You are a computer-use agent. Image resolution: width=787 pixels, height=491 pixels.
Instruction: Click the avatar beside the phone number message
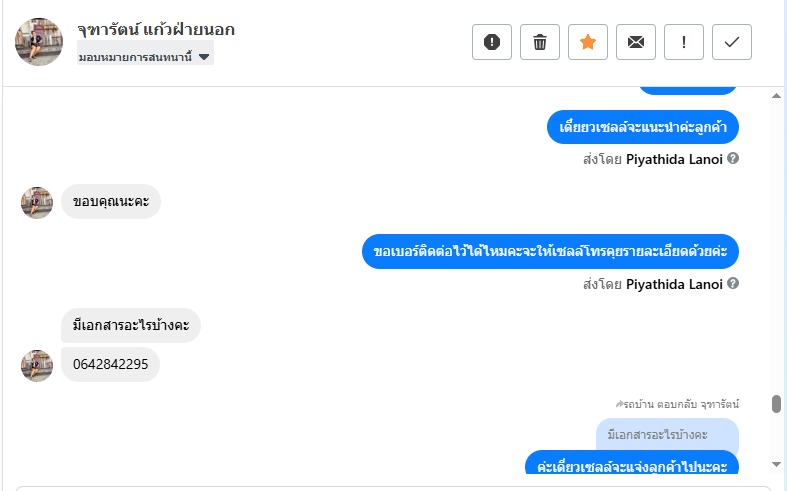(37, 365)
